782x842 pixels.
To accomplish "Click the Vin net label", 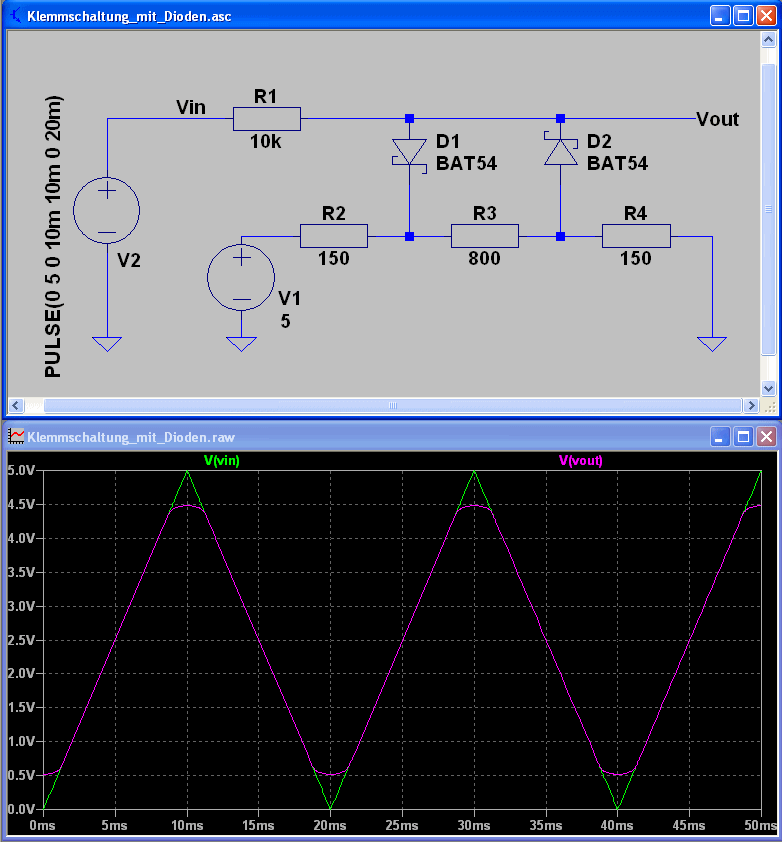I will (191, 107).
